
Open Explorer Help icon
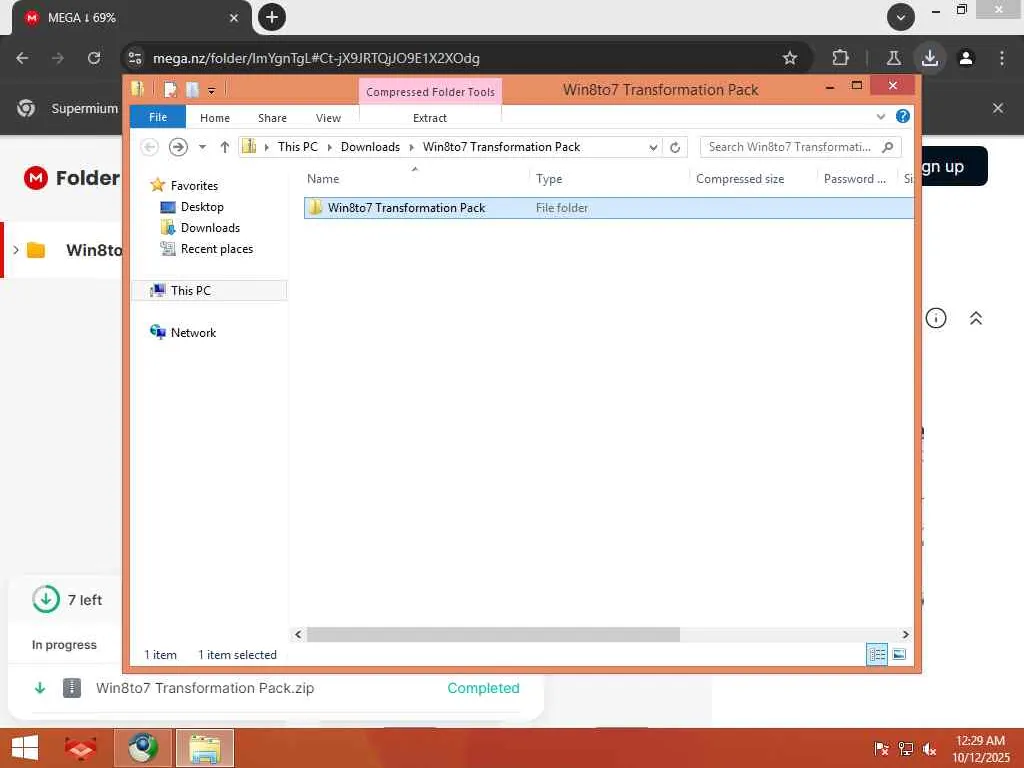903,116
